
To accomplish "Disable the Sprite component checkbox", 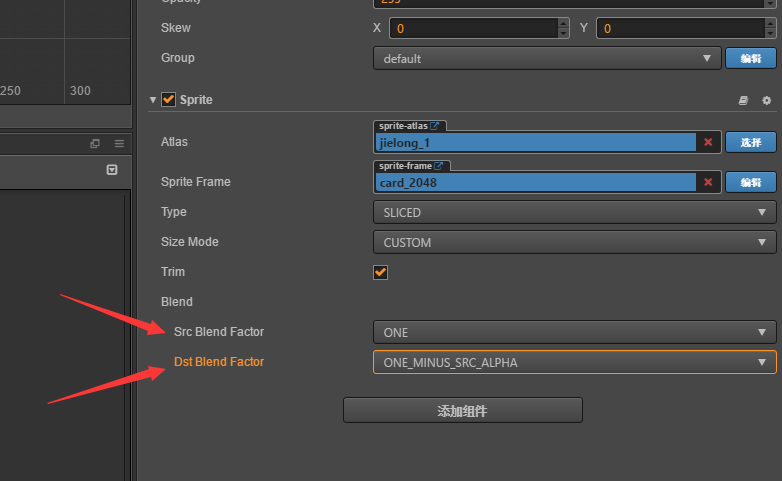I will pyautogui.click(x=168, y=100).
